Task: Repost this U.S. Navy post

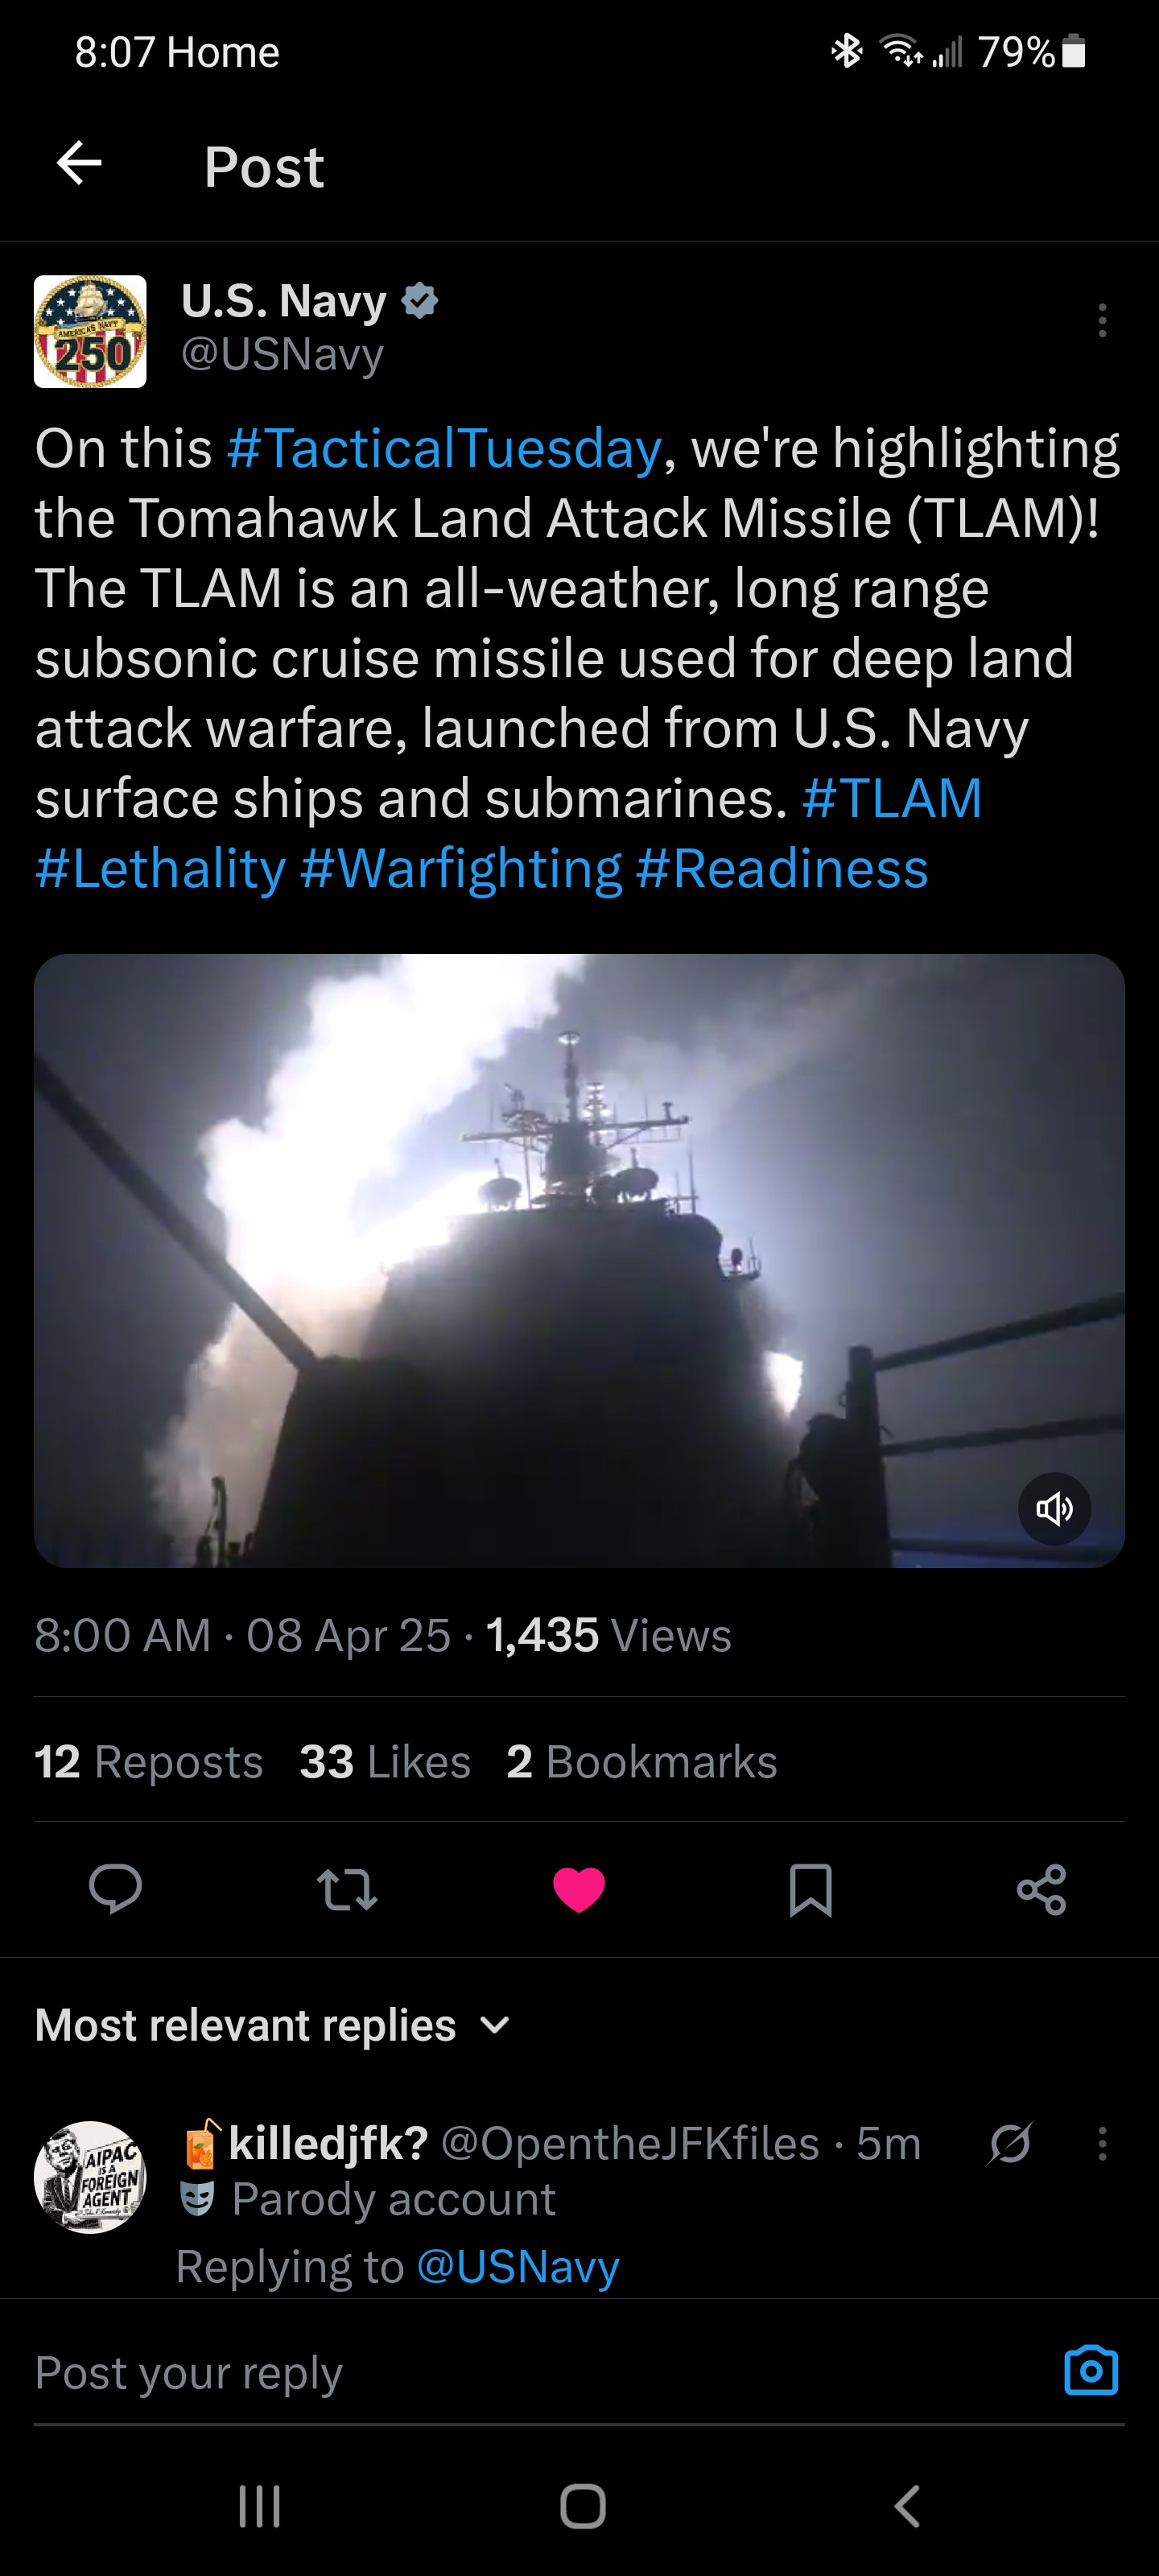Action: click(347, 1889)
